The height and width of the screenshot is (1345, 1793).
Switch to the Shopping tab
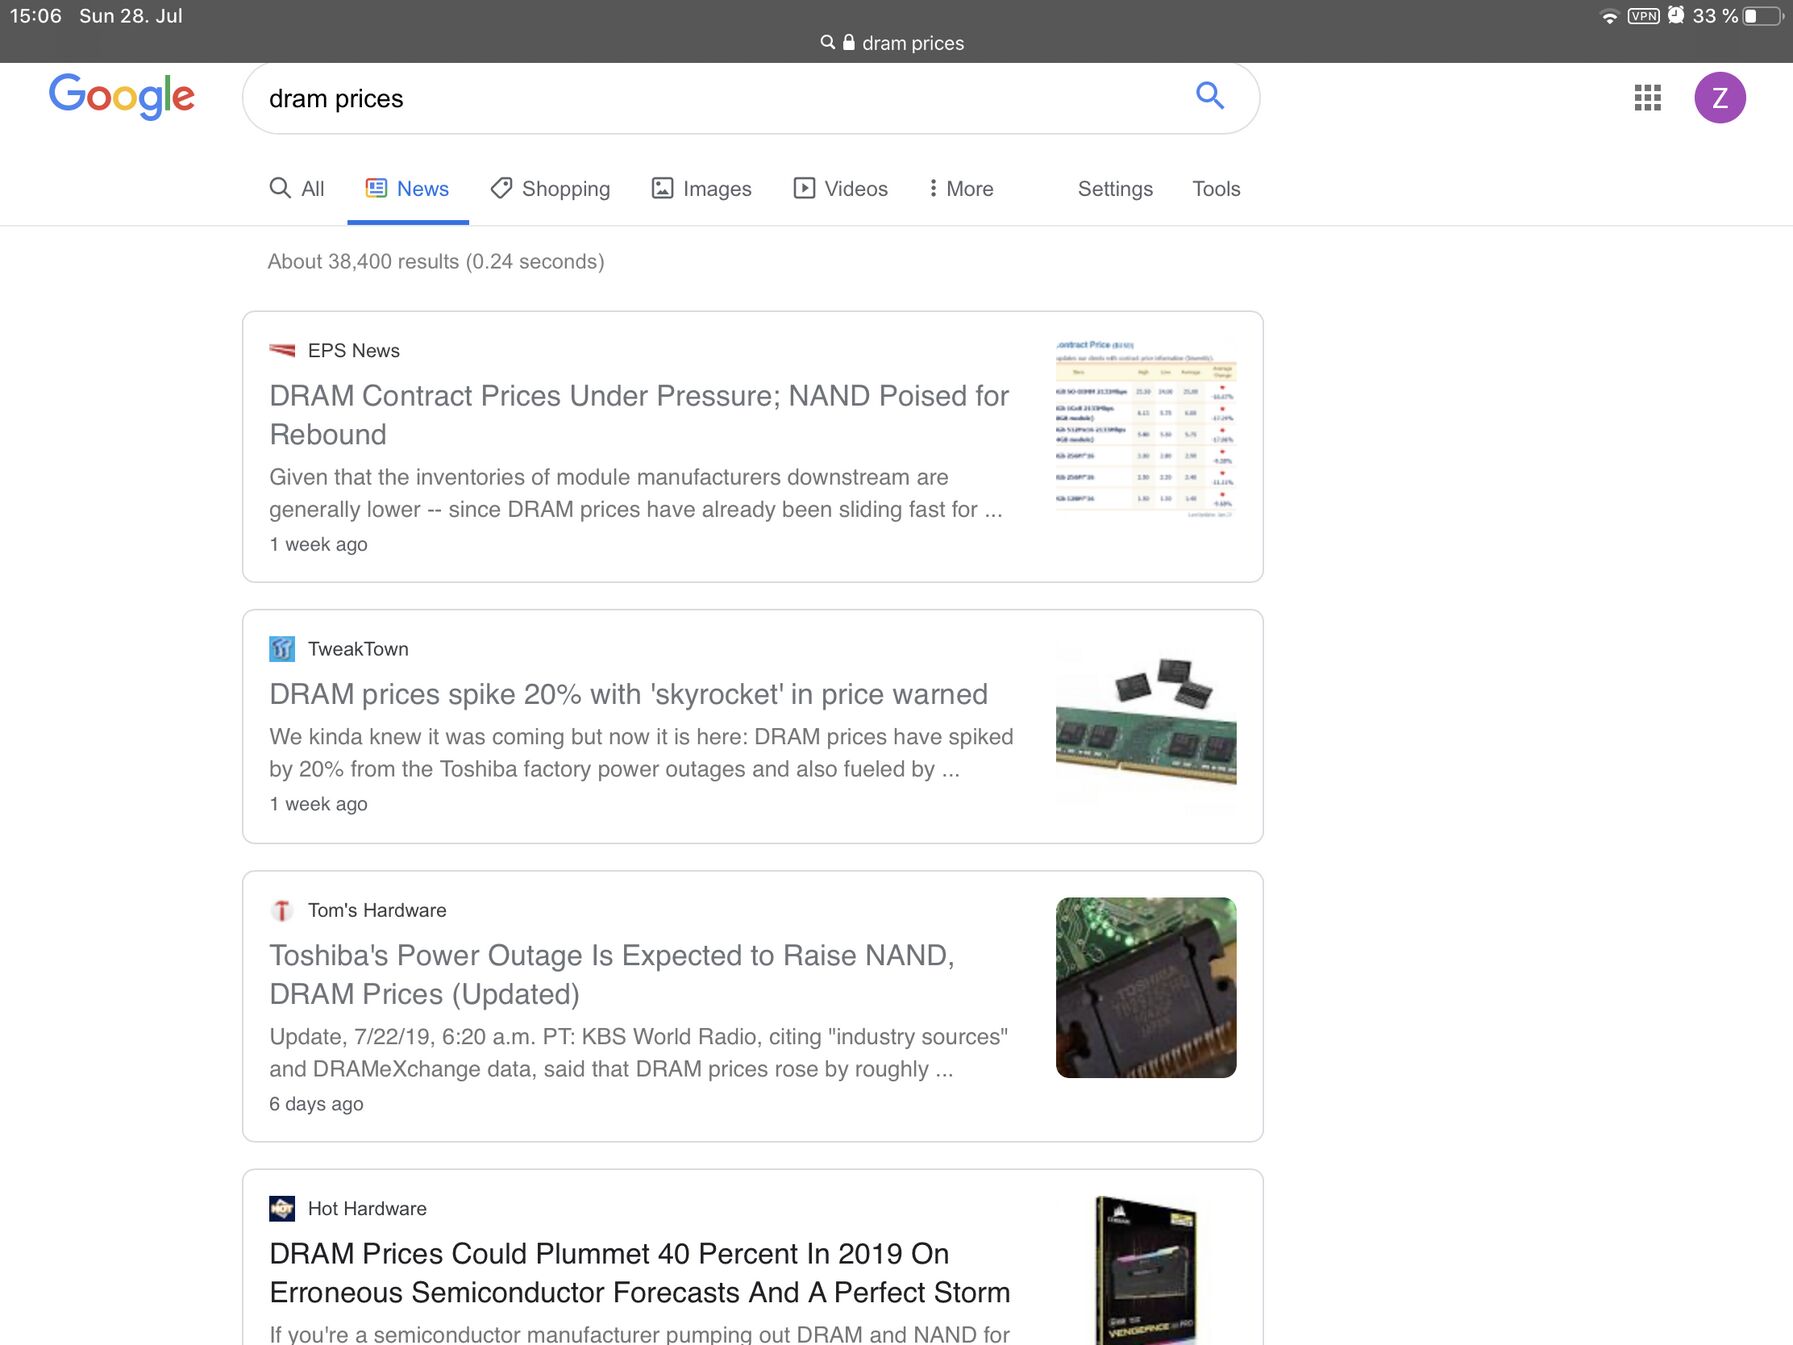pos(550,188)
